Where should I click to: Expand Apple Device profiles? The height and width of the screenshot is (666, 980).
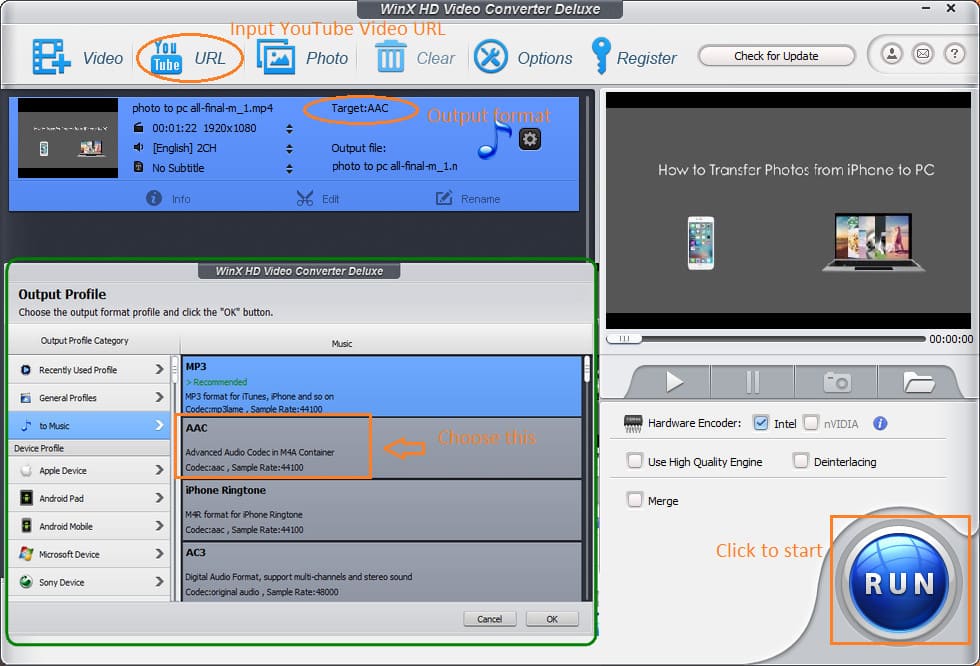pos(89,470)
